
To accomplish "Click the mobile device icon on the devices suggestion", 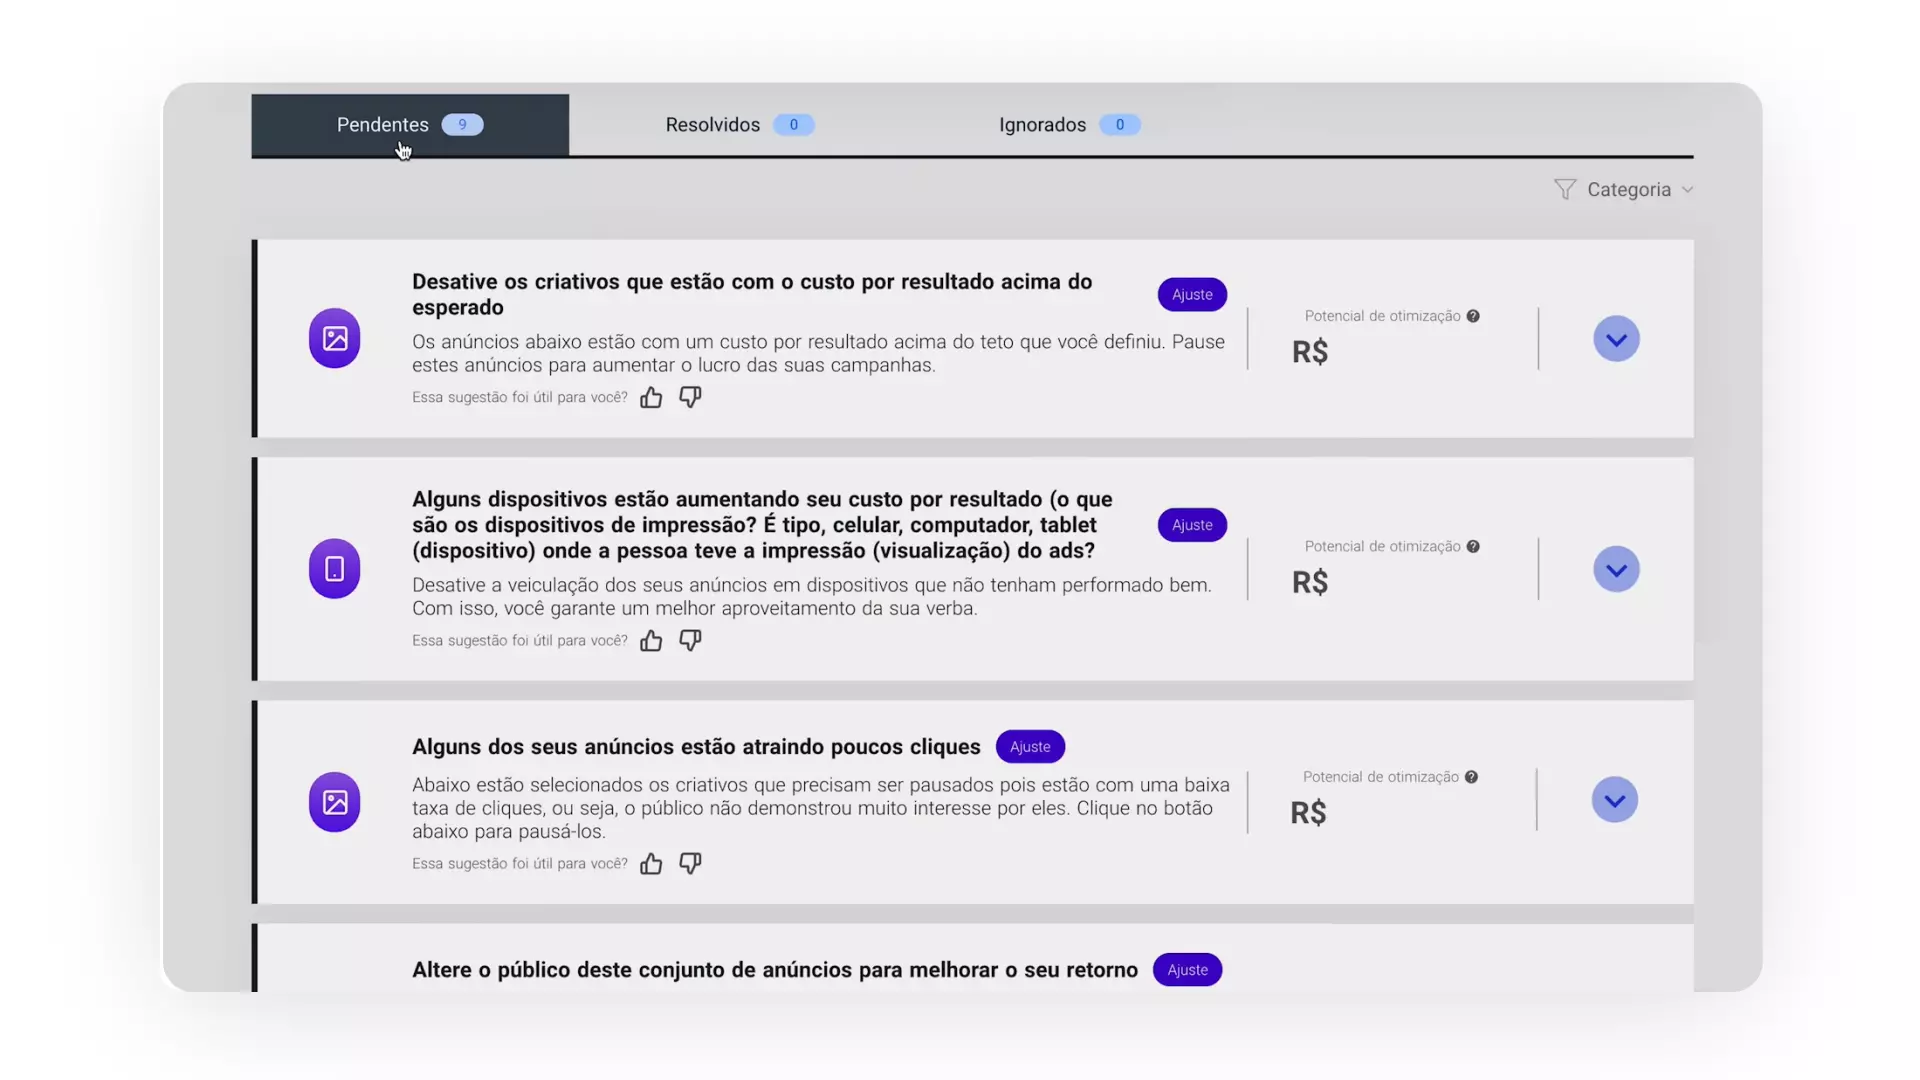I will pyautogui.click(x=334, y=568).
